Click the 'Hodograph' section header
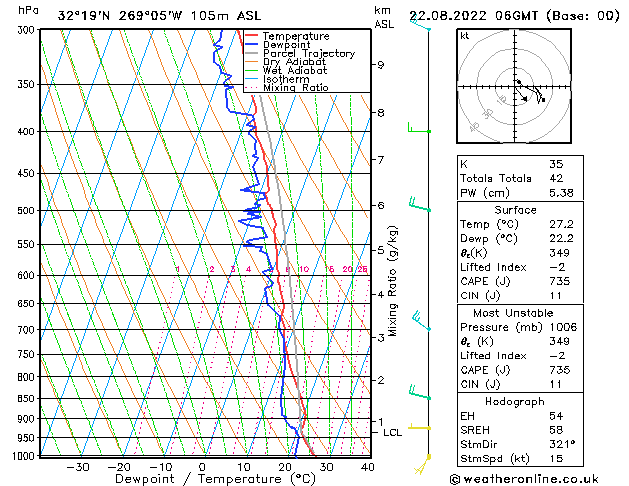Viewport: 629px width, 486px height. pos(515,401)
